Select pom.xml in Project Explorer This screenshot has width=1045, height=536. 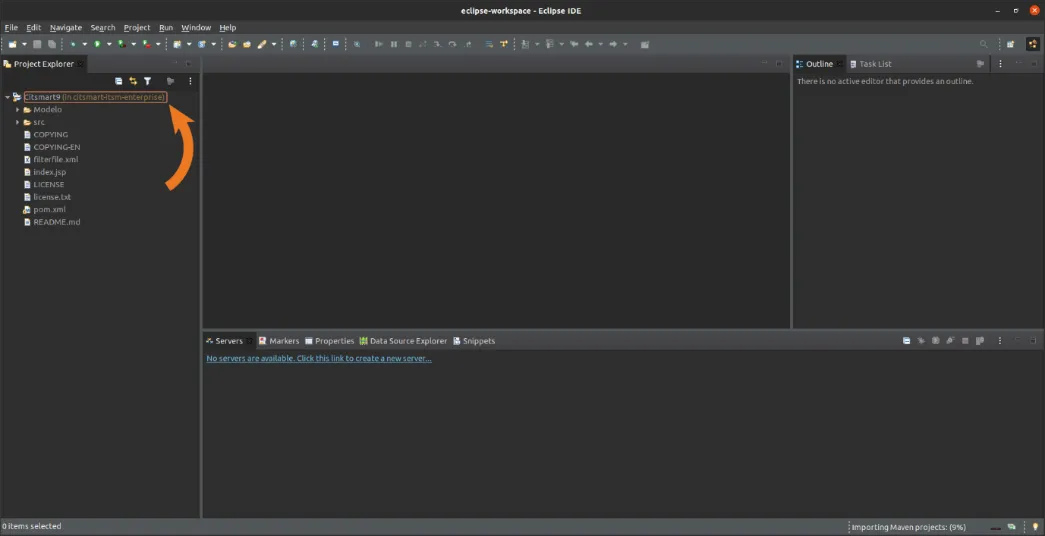tap(49, 209)
